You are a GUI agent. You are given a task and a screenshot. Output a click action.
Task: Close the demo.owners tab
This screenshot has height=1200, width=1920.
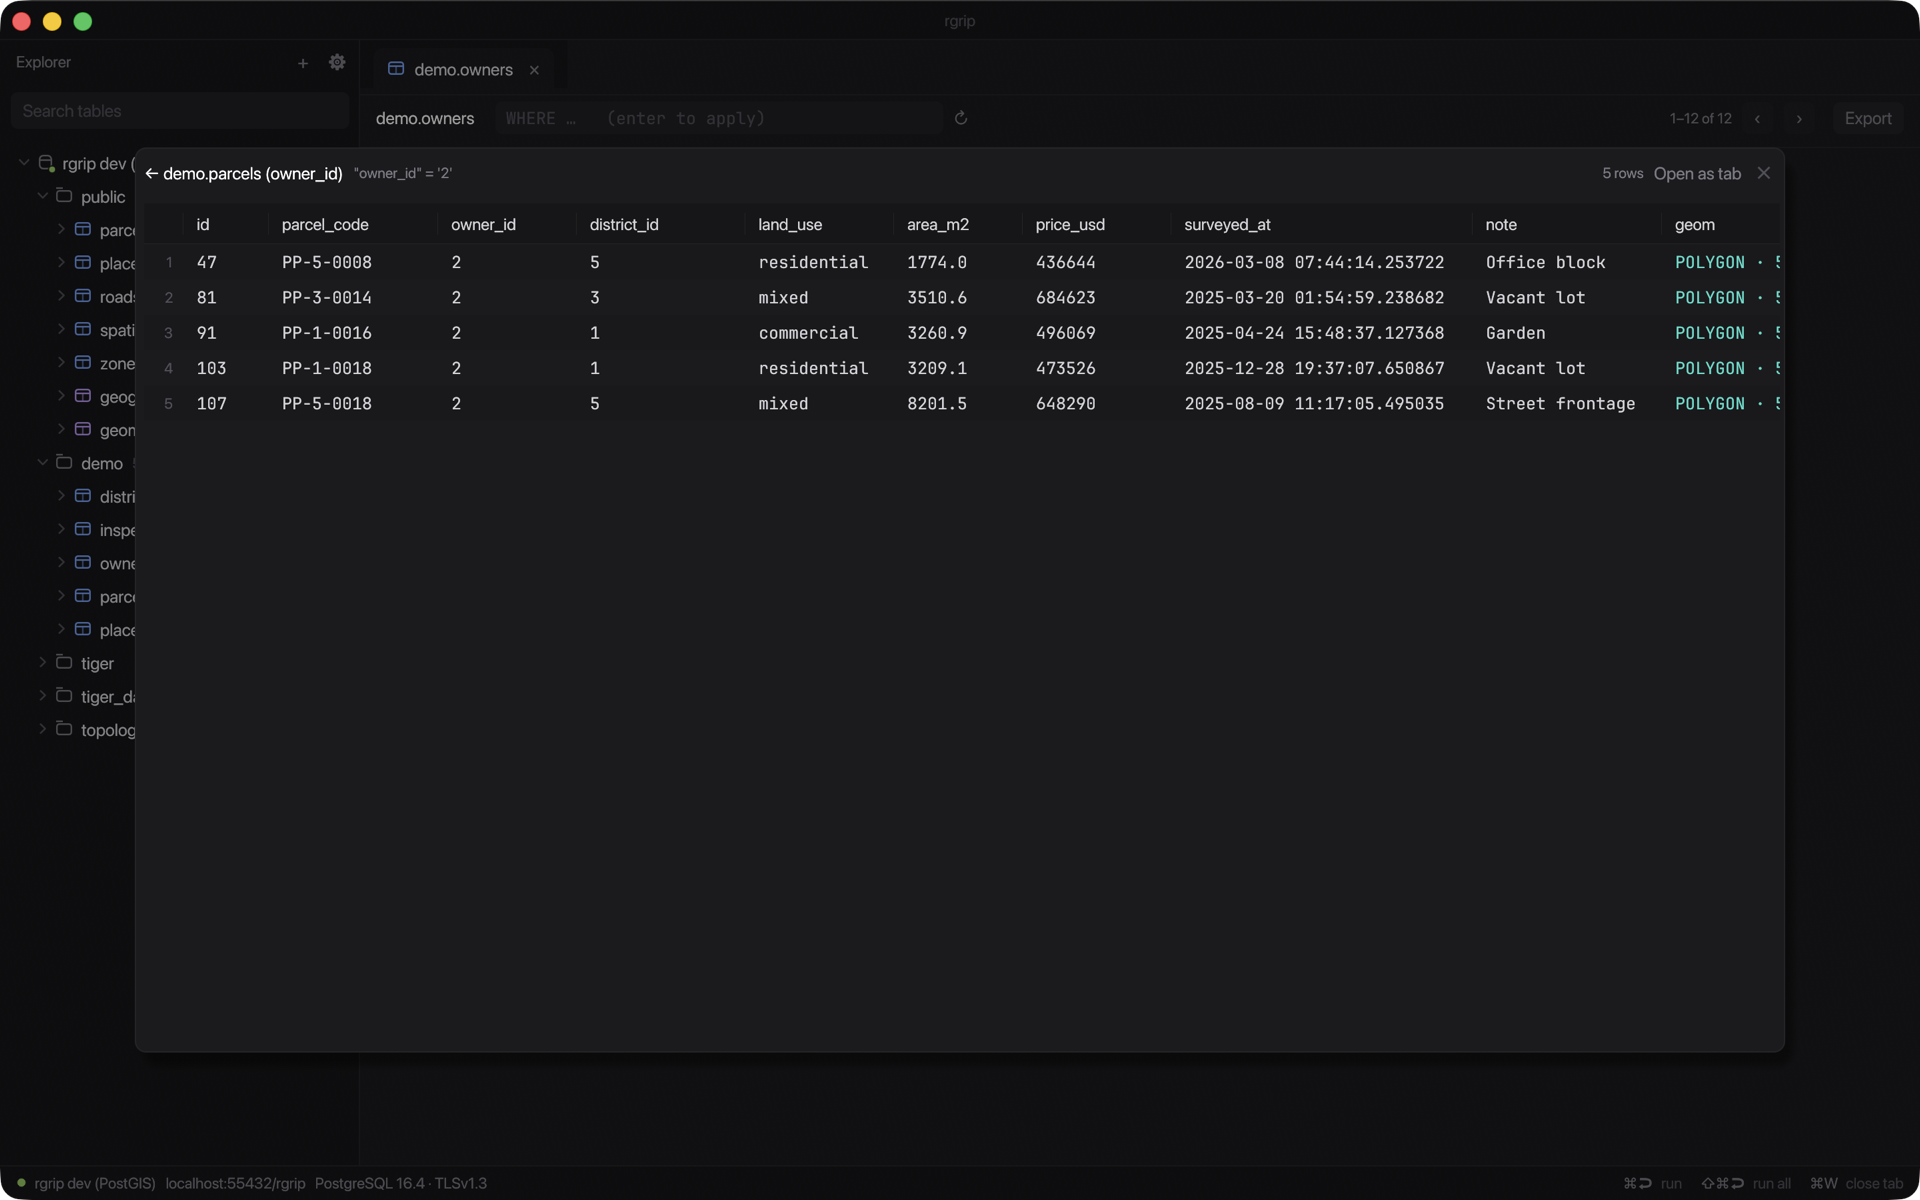click(x=534, y=70)
